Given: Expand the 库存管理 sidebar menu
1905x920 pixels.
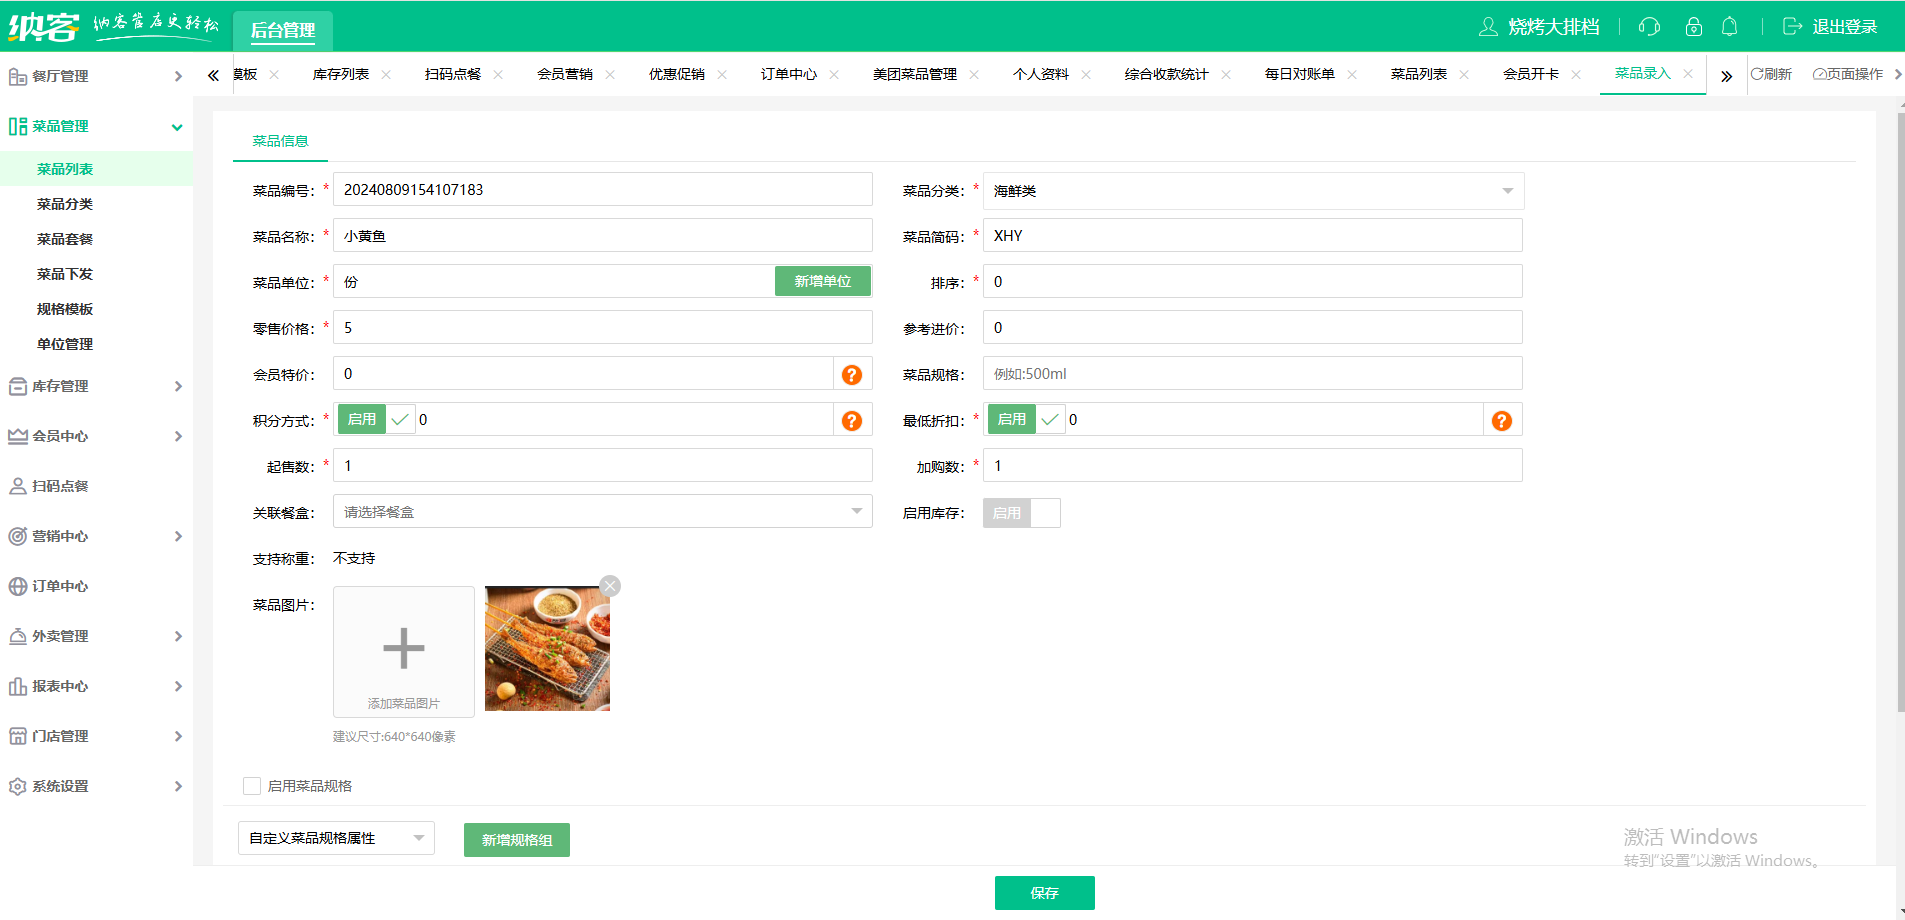Looking at the screenshot, I should pos(96,386).
